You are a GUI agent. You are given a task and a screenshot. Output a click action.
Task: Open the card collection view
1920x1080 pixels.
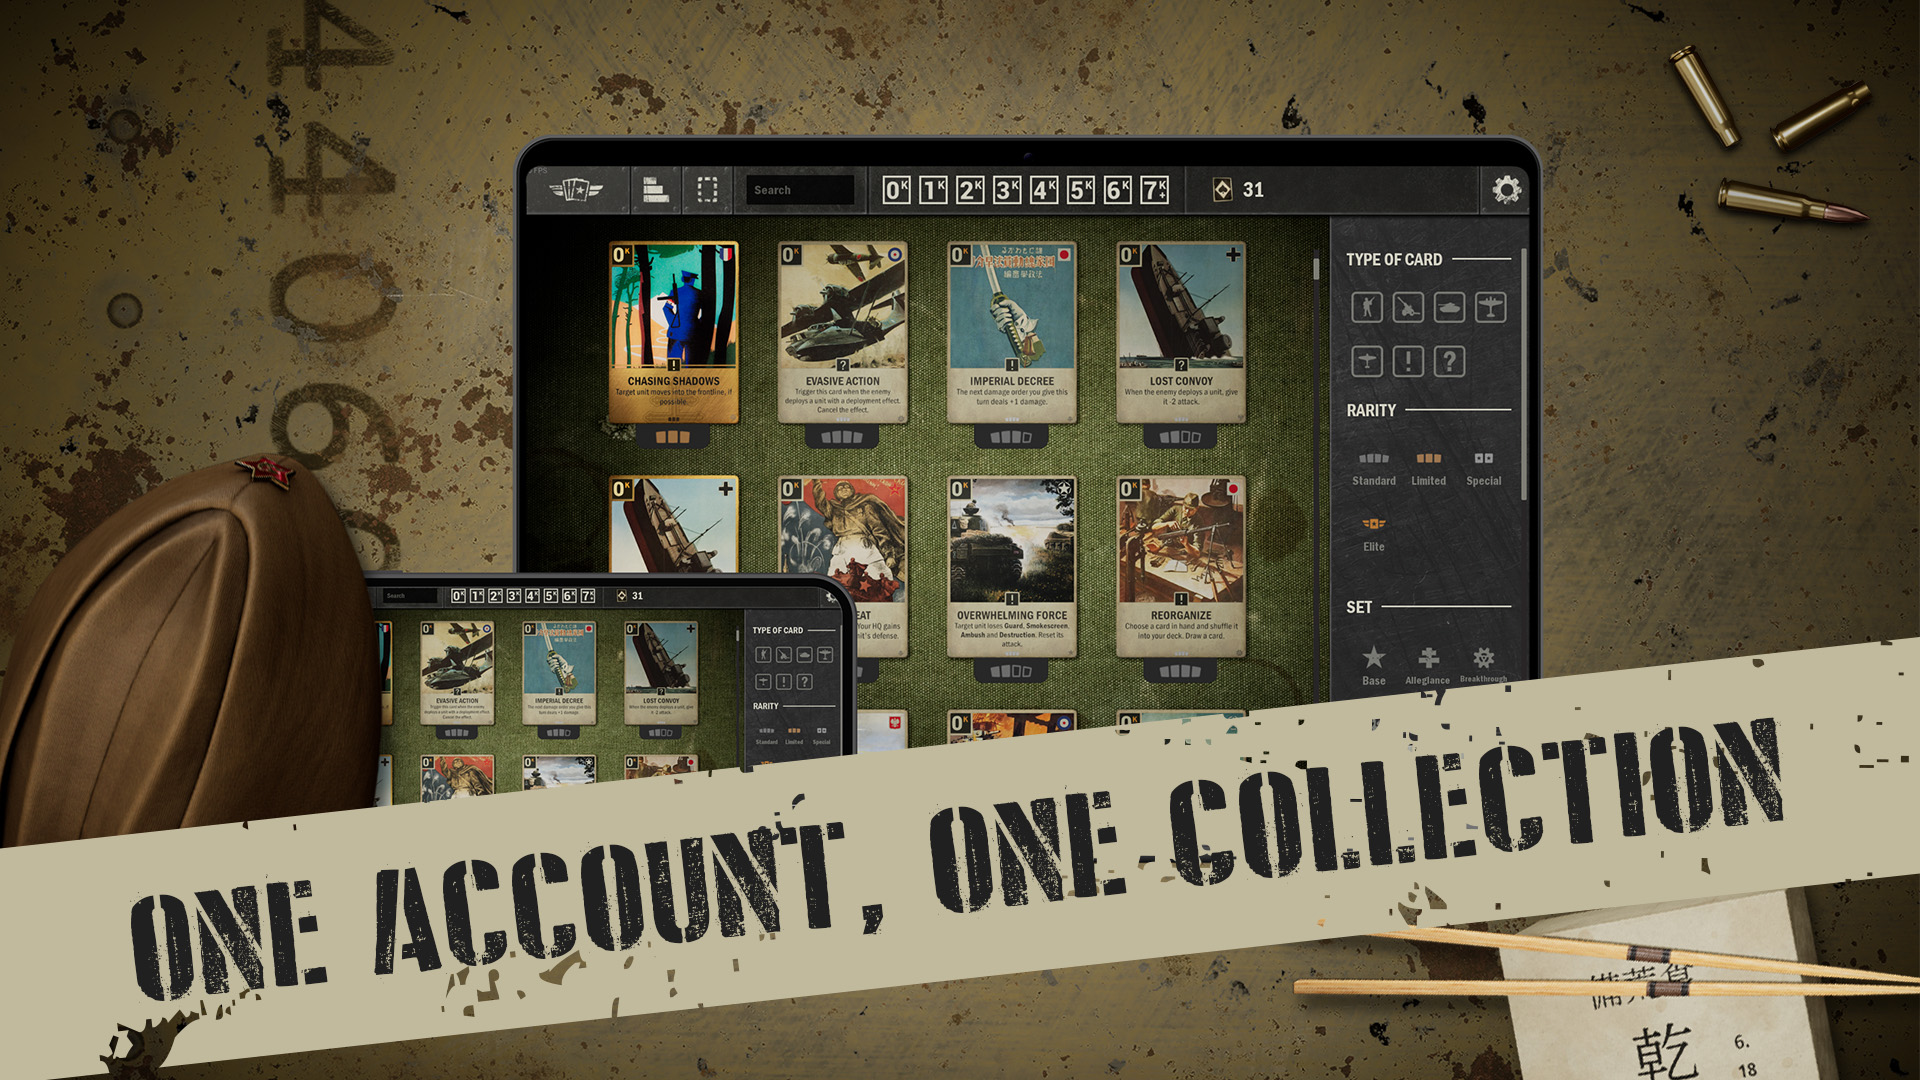pyautogui.click(x=576, y=188)
